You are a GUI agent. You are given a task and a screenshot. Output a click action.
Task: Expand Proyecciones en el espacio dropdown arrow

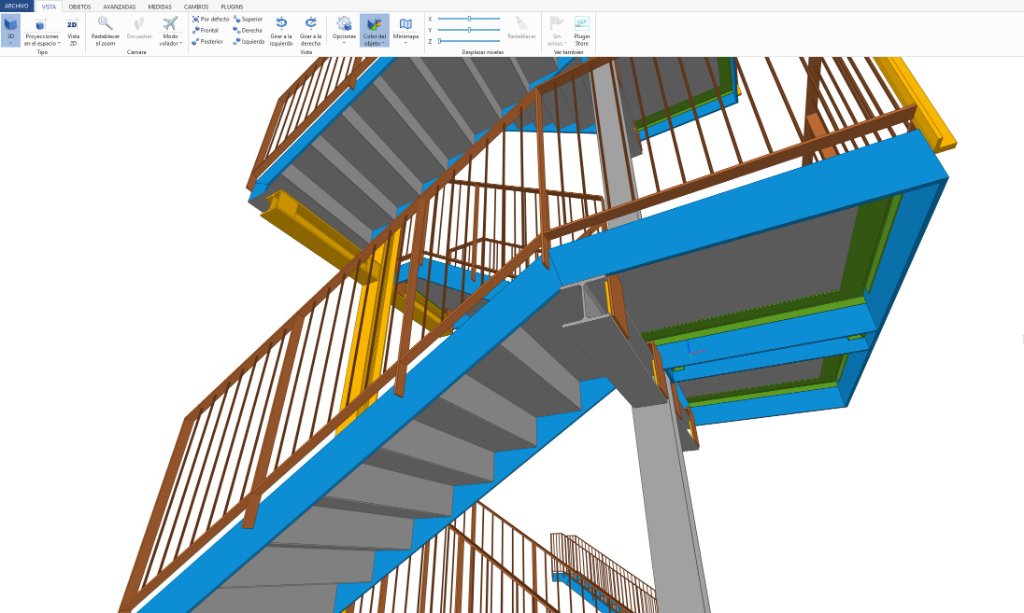[59, 44]
